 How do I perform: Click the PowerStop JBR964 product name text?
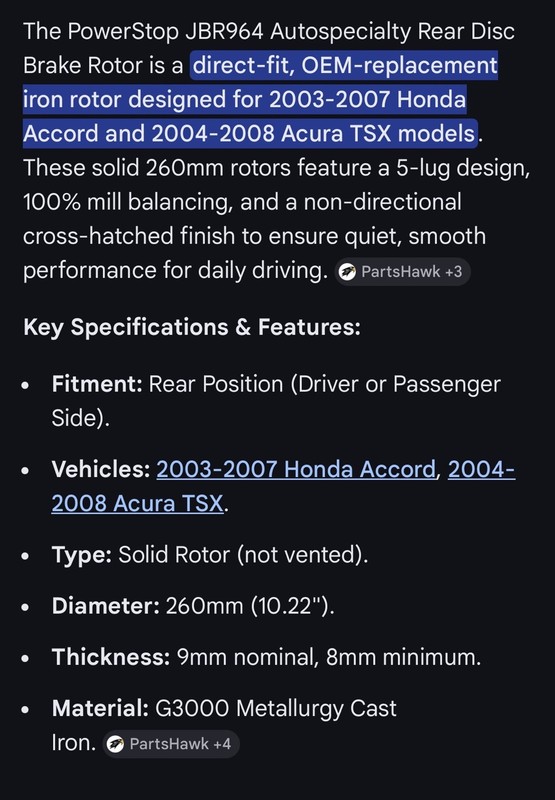[x=166, y=32]
